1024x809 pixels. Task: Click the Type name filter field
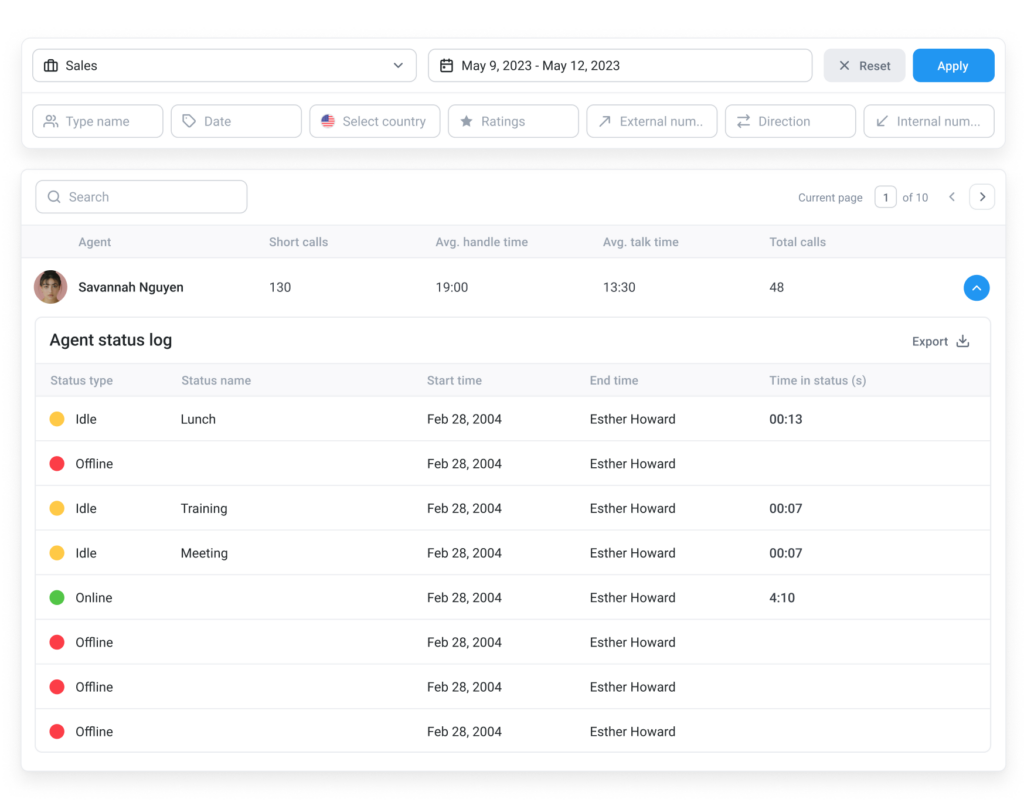point(98,121)
